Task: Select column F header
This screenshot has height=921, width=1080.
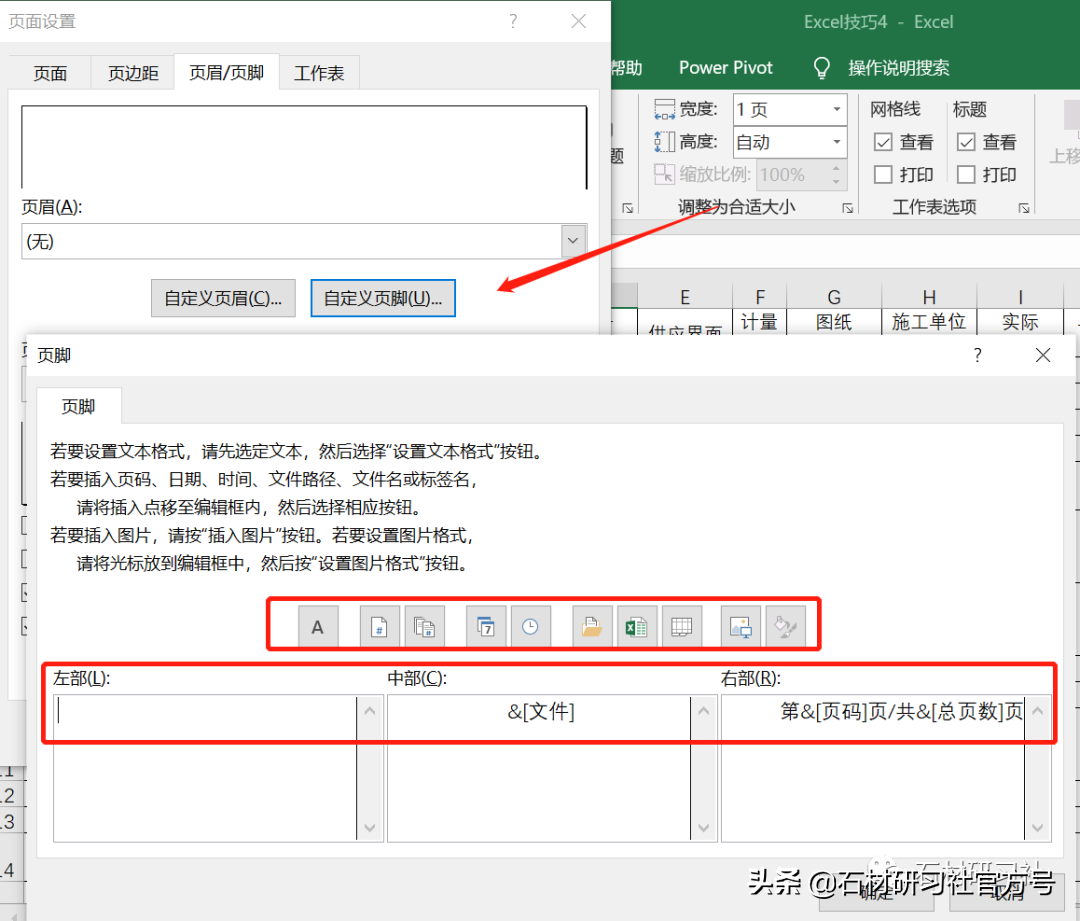Action: (x=760, y=297)
